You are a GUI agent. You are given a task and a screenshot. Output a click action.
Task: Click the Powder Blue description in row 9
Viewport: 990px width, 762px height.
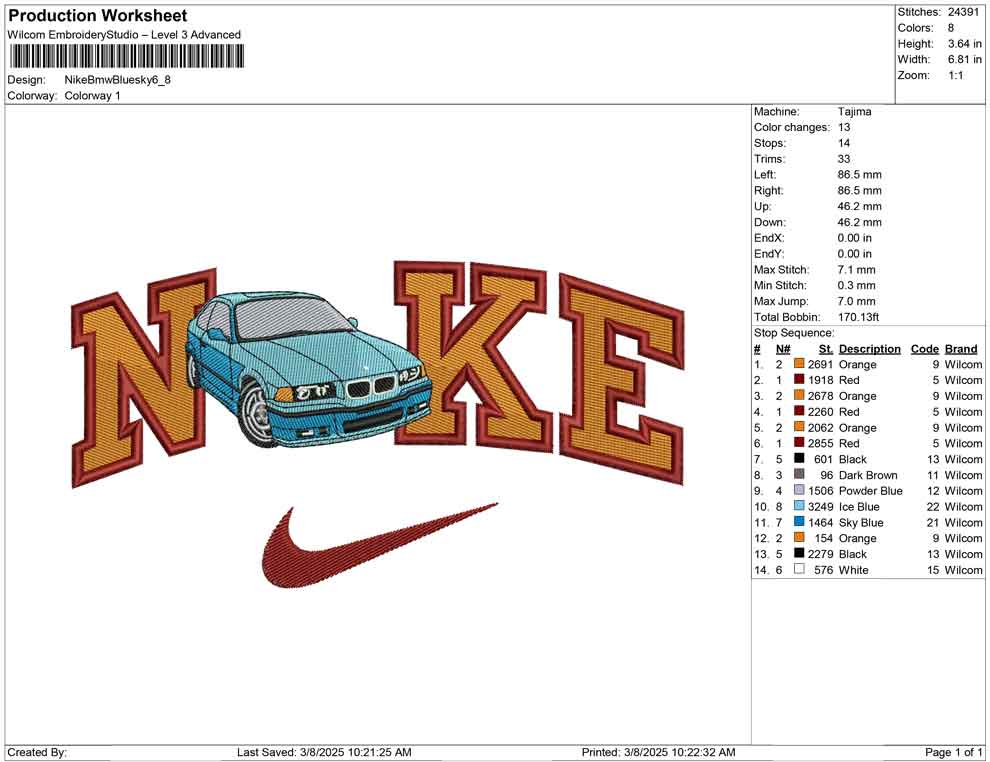(870, 491)
